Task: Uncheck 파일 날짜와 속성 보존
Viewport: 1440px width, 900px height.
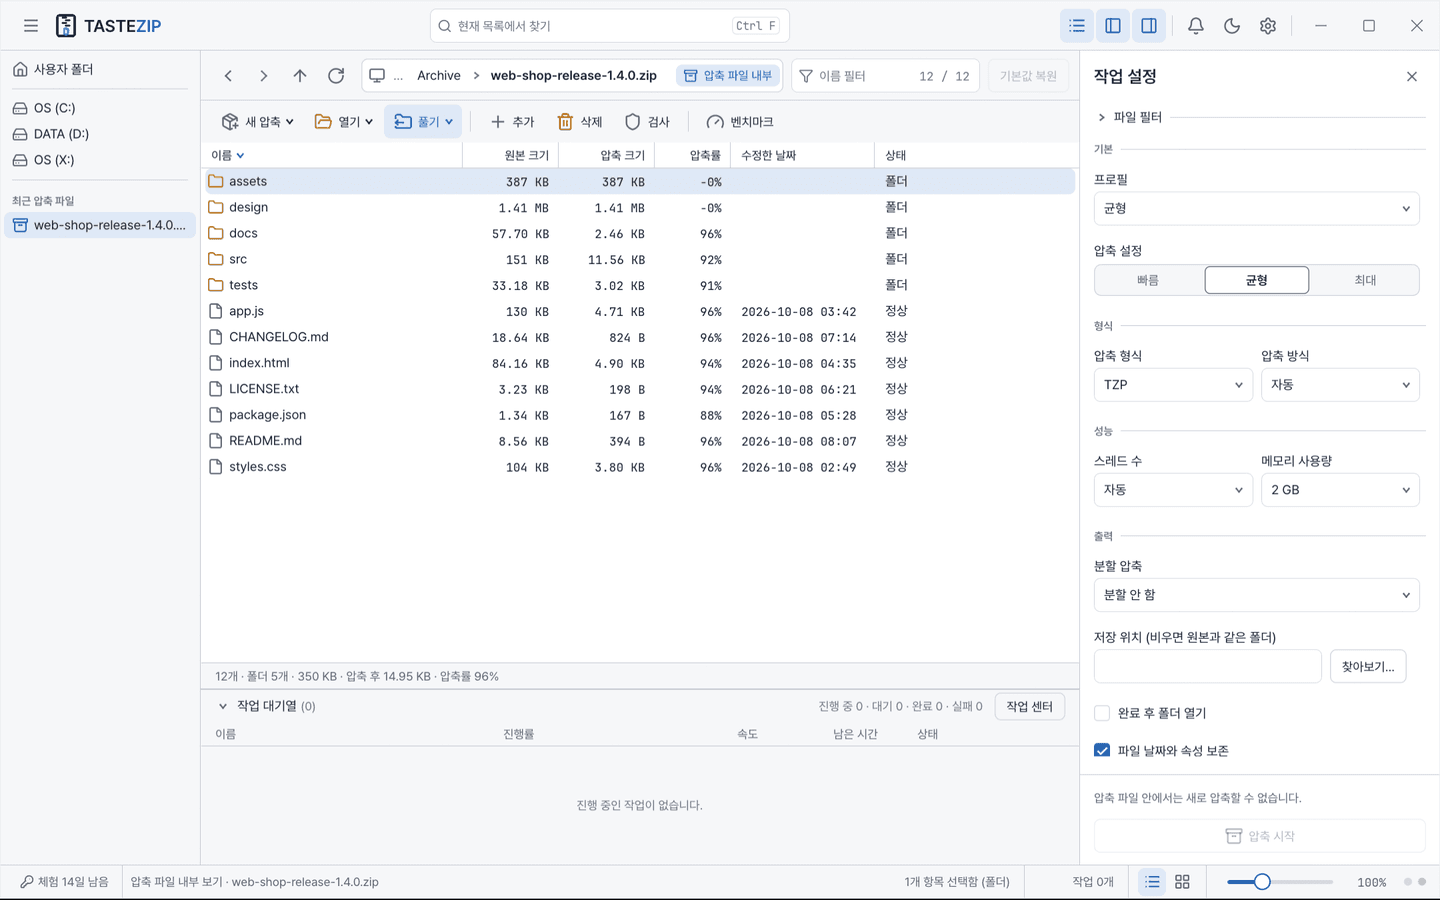Action: [x=1102, y=751]
